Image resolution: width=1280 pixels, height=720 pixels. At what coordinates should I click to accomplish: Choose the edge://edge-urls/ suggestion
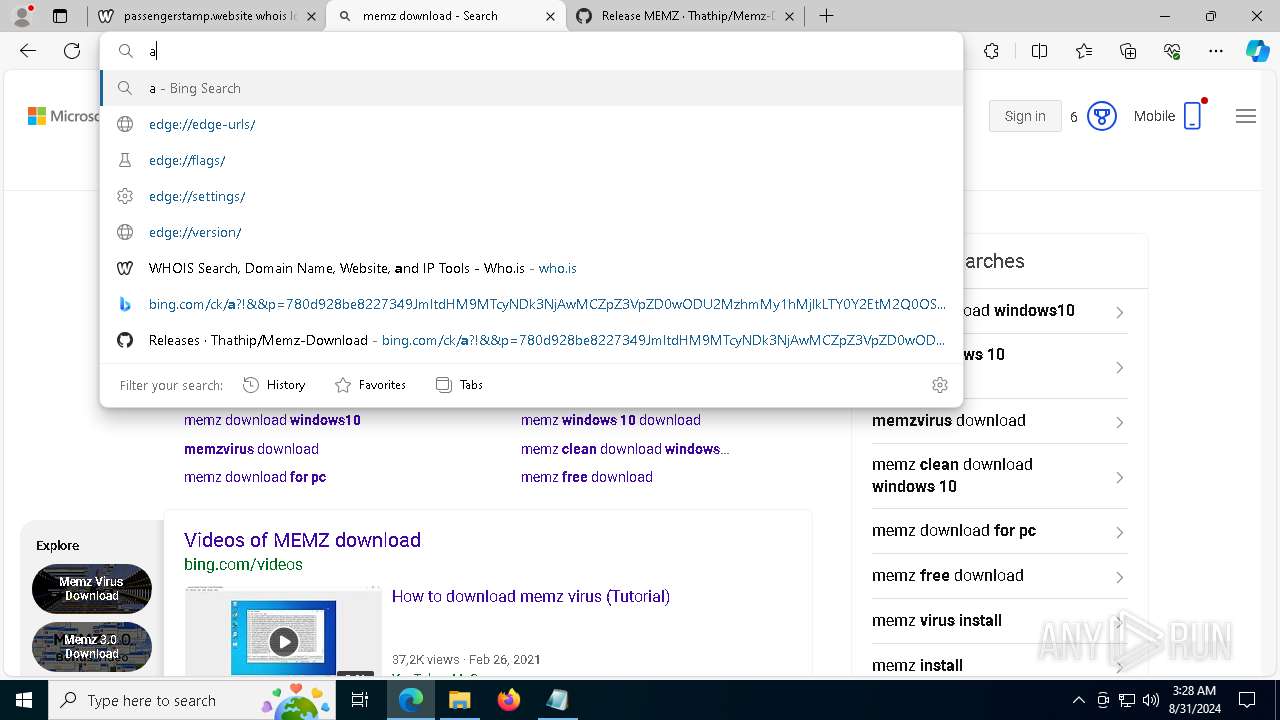coord(531,124)
